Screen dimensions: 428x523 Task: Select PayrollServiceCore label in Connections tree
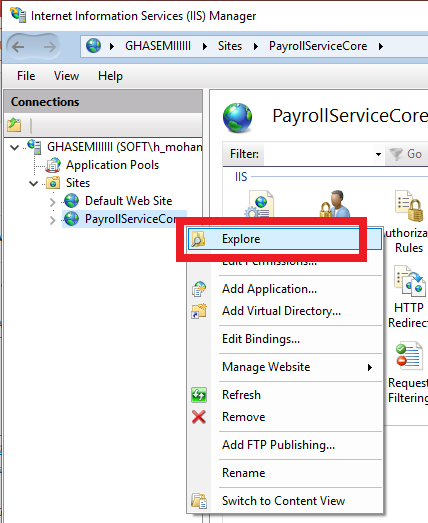[x=130, y=219]
